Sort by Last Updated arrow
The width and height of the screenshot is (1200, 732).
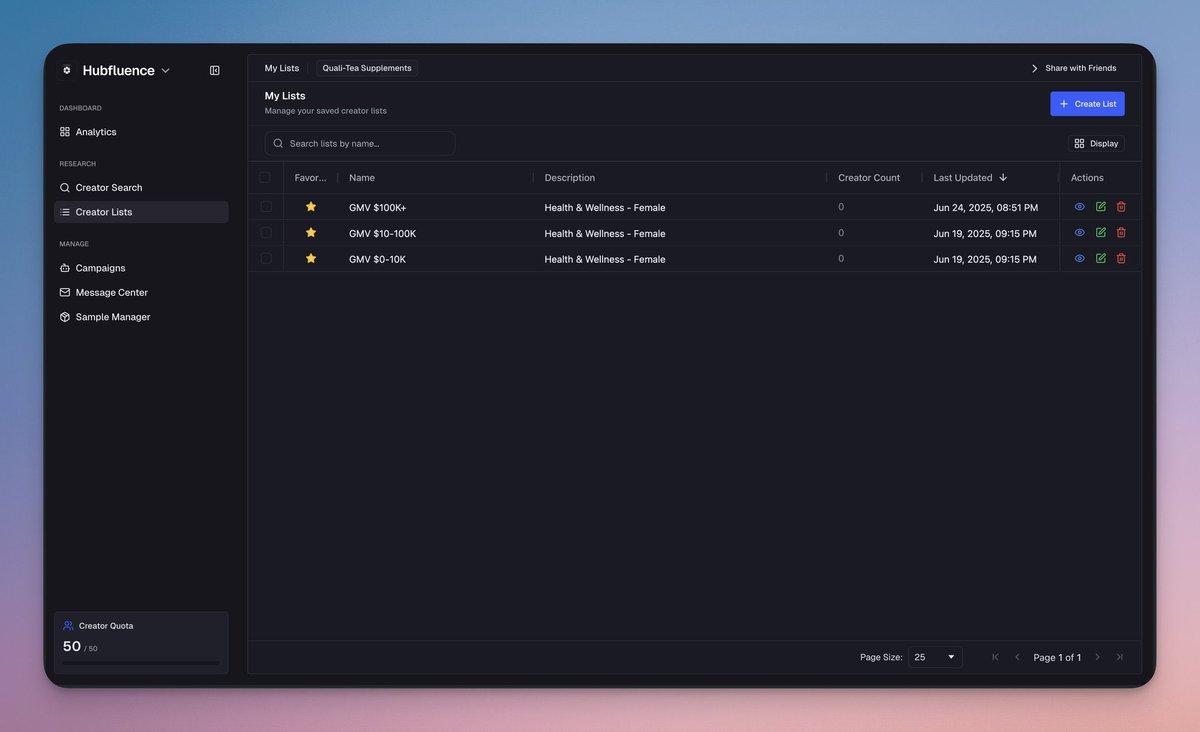(x=1003, y=177)
